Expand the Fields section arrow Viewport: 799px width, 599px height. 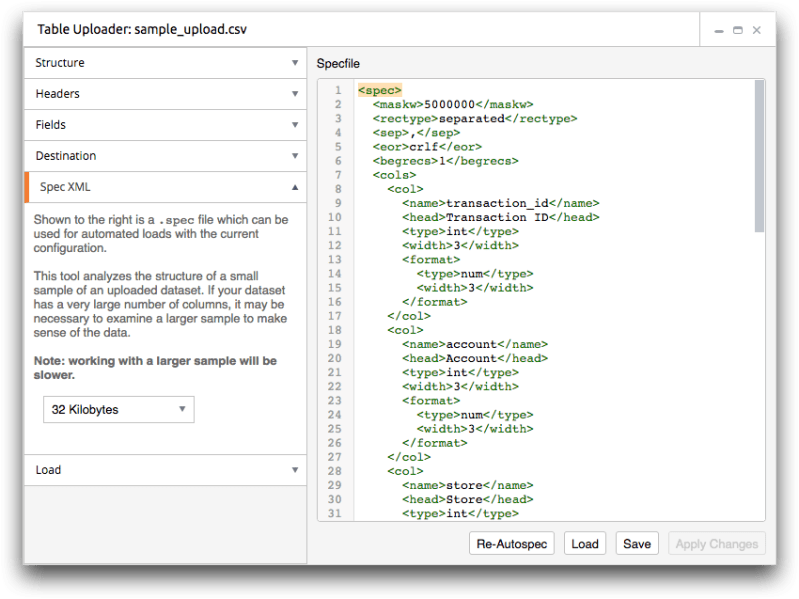click(x=295, y=125)
